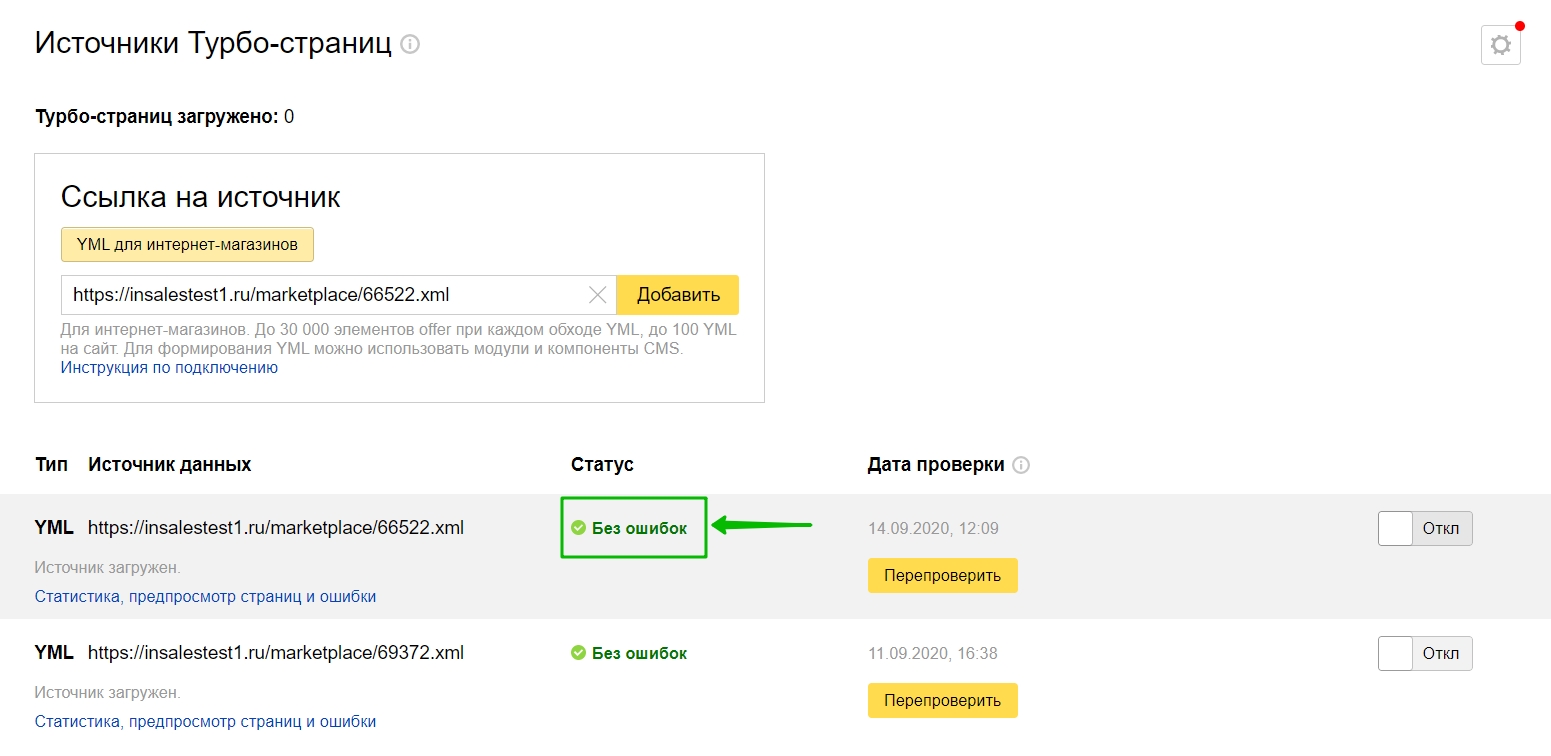Open statistics and errors link for 66522.xml
Viewport: 1551px width, 756px height.
[205, 597]
